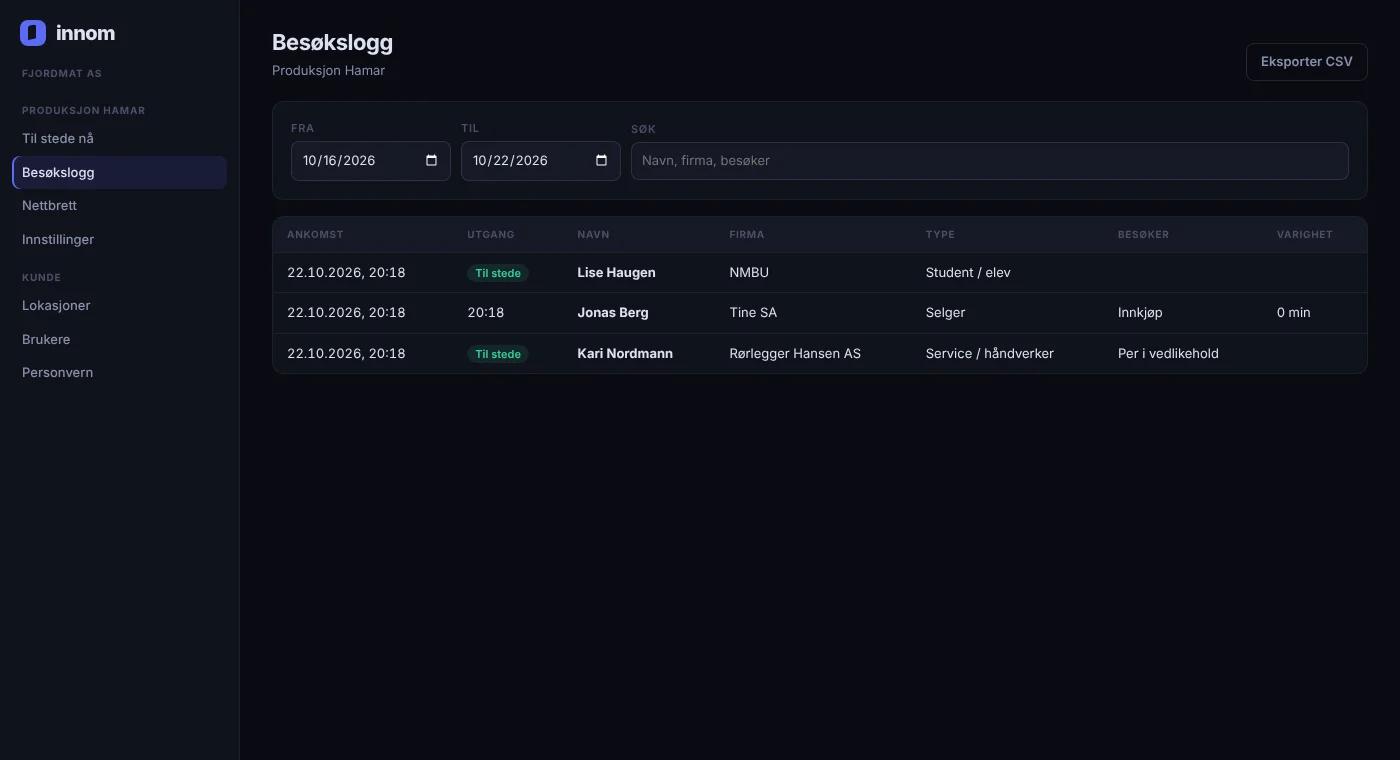Click the Navn column header
Screen dimensions: 1400x760
(x=593, y=235)
